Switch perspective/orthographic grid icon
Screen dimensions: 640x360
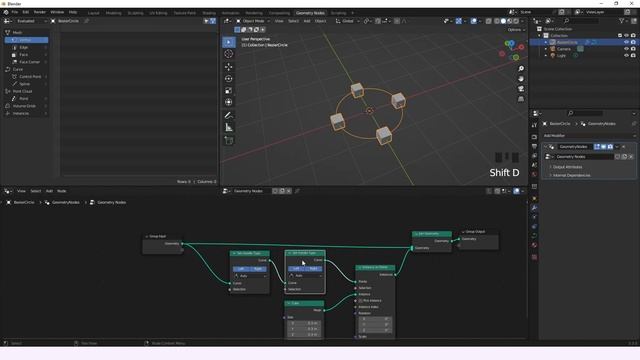click(x=521, y=99)
